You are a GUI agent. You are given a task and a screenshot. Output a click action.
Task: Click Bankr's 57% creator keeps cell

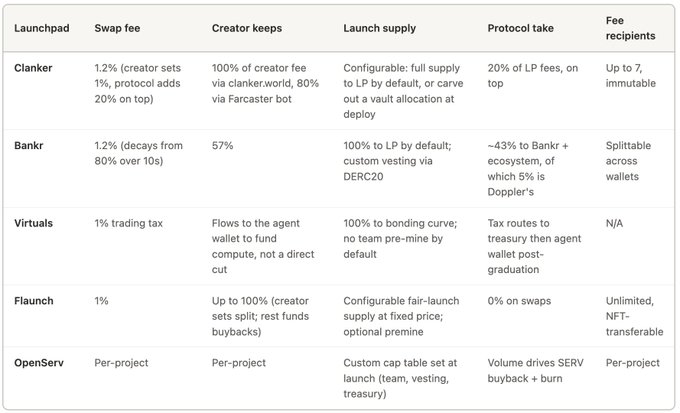[222, 145]
